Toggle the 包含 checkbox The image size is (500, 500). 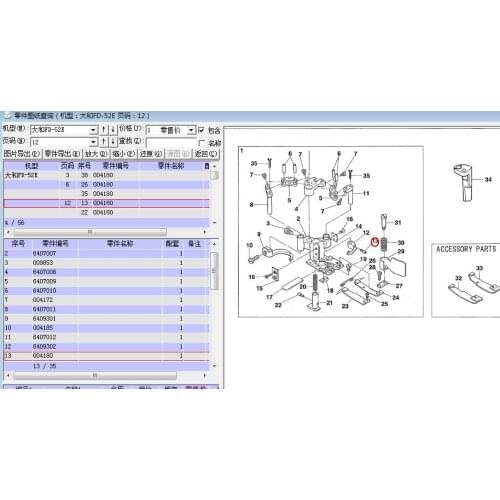click(x=201, y=130)
